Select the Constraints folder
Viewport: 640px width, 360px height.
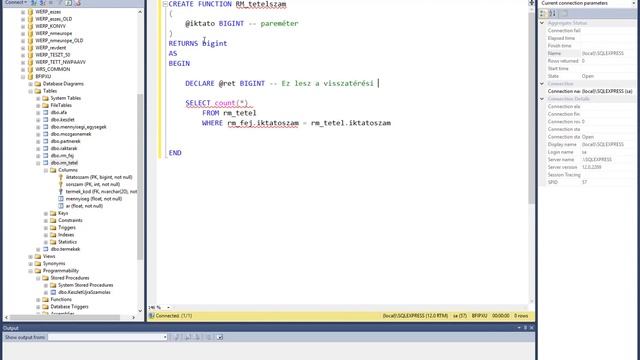coord(70,220)
